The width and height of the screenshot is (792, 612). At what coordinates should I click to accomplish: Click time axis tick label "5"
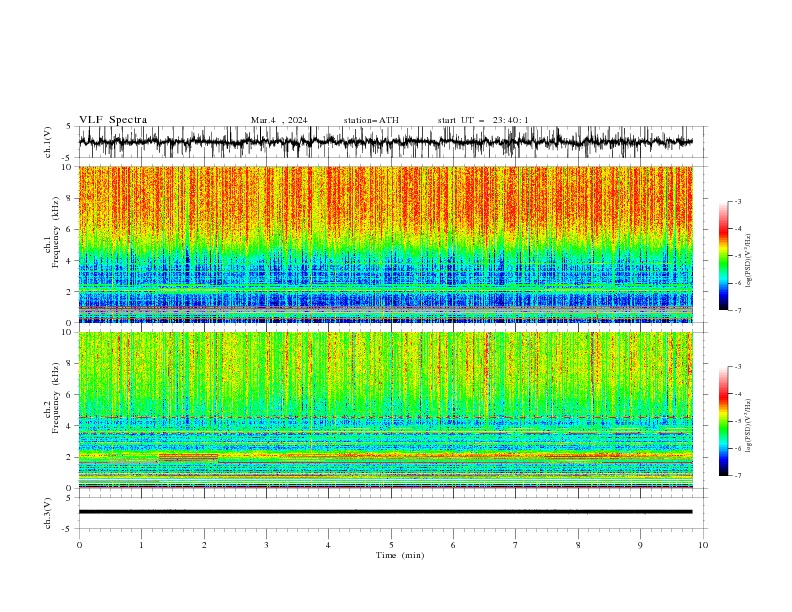click(391, 545)
